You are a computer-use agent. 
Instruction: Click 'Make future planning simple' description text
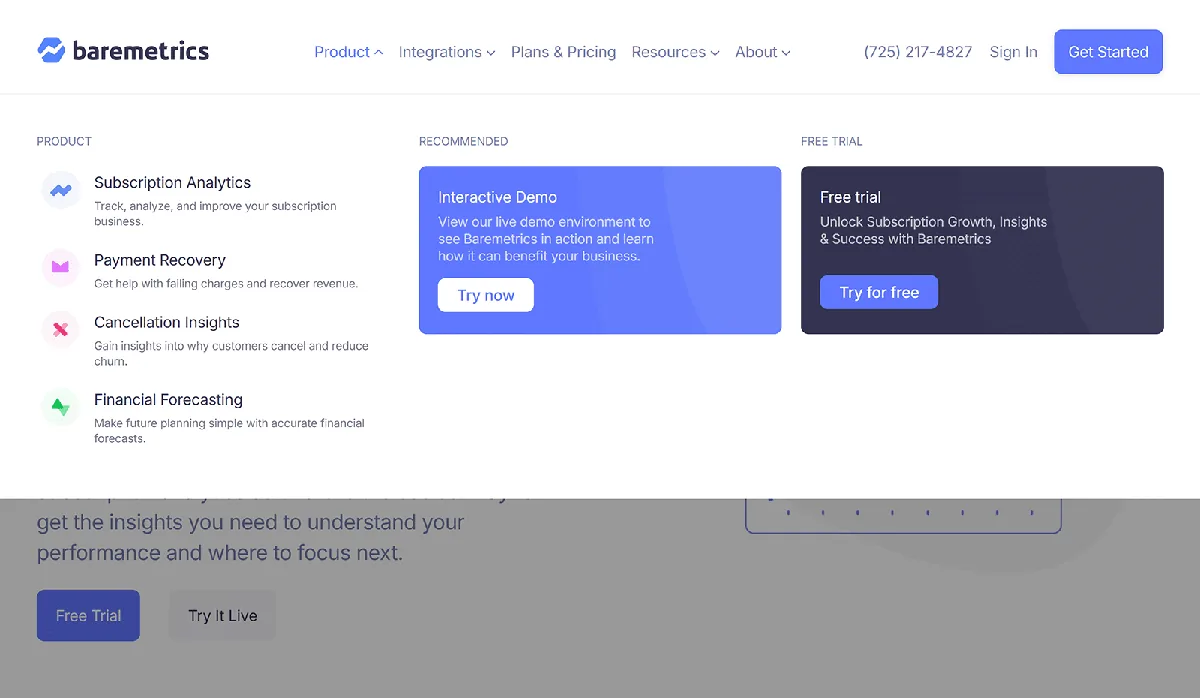(x=229, y=430)
